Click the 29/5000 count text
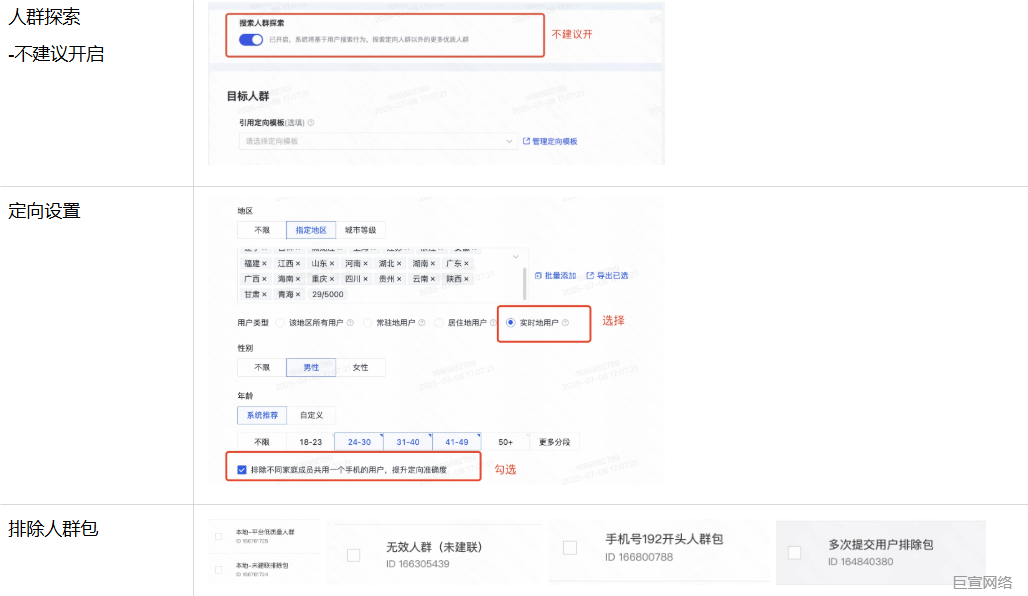Viewport: 1028px width, 596px height. pyautogui.click(x=328, y=294)
